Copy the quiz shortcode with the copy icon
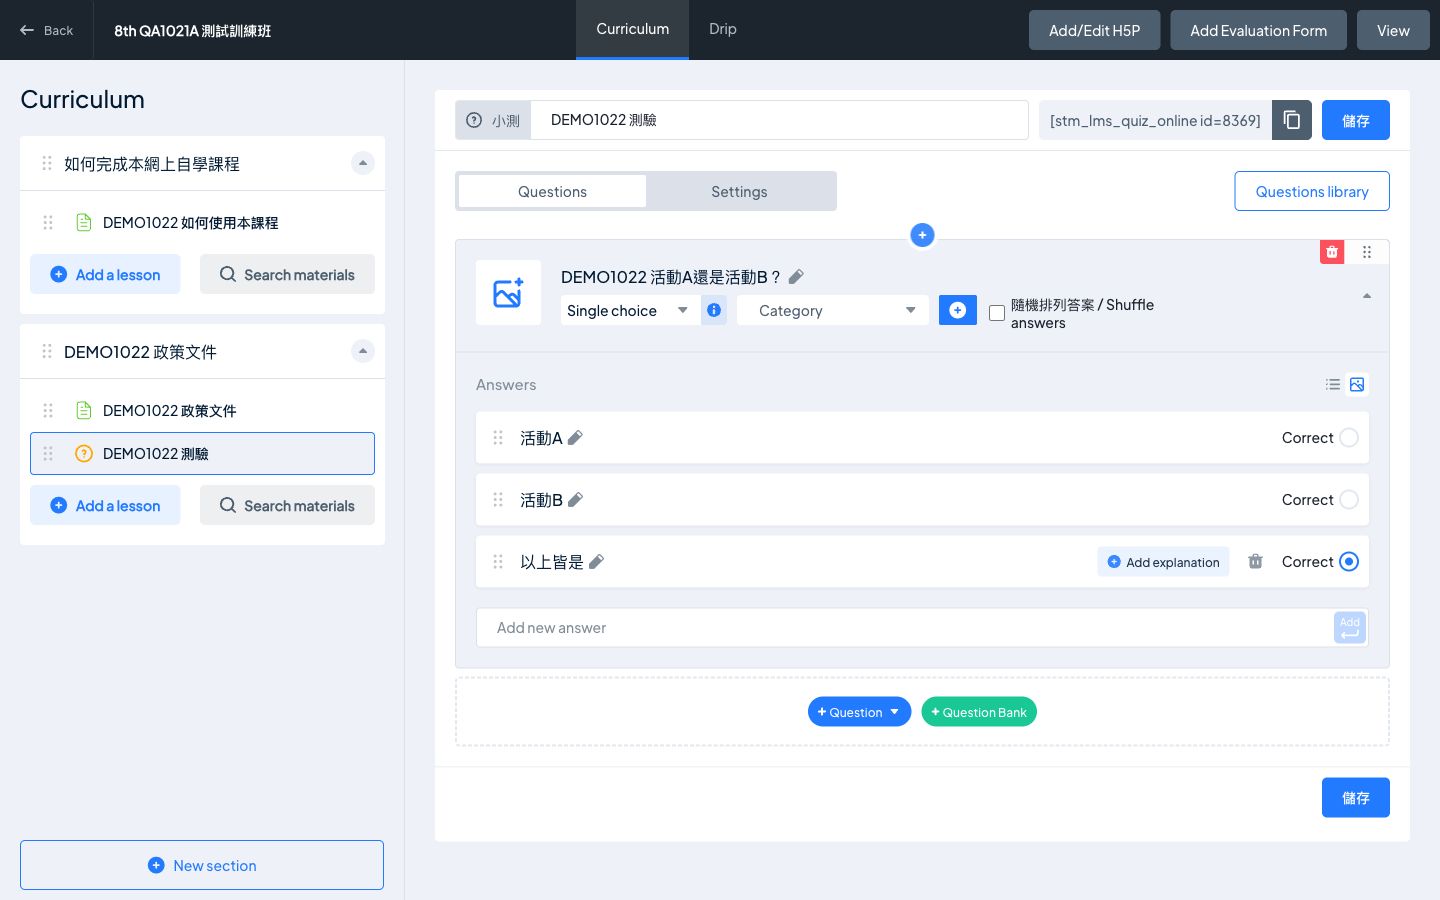 [1292, 120]
